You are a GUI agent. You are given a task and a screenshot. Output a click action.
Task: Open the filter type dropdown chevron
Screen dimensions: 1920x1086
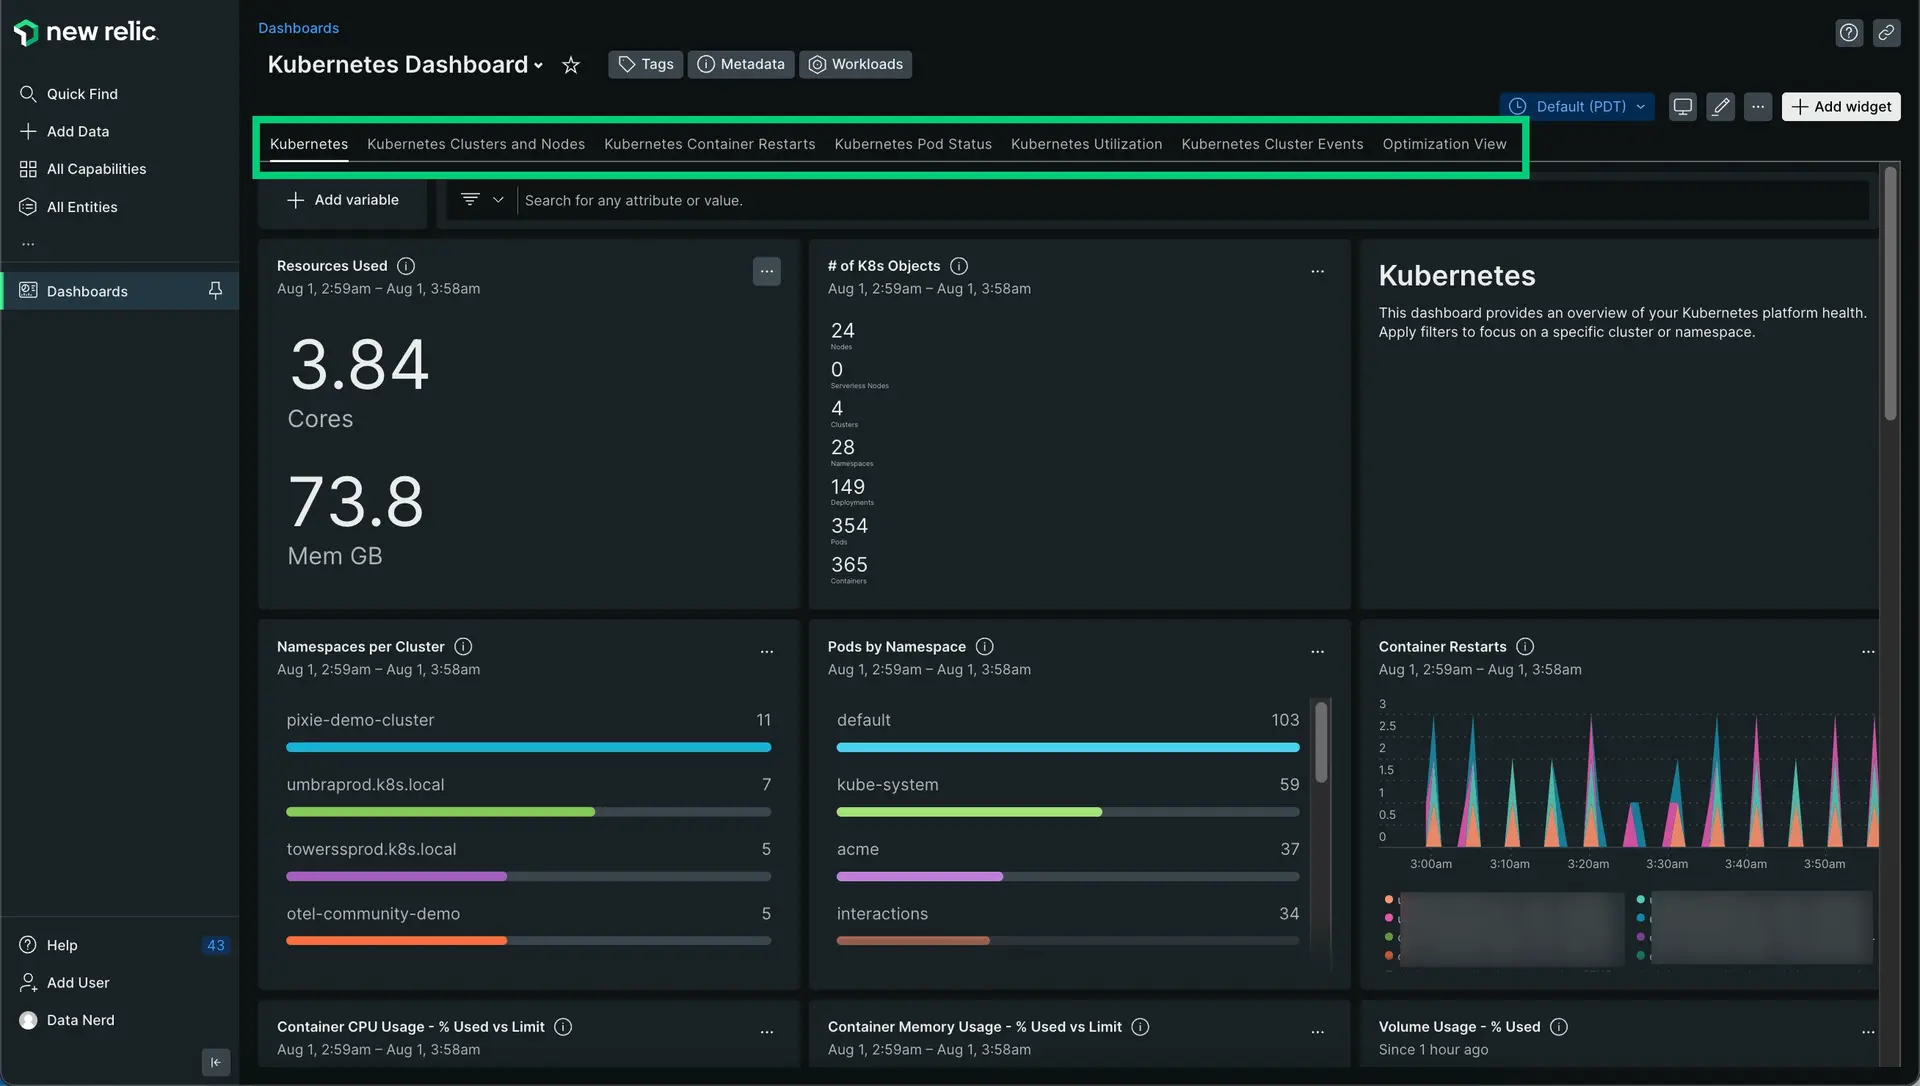point(498,200)
